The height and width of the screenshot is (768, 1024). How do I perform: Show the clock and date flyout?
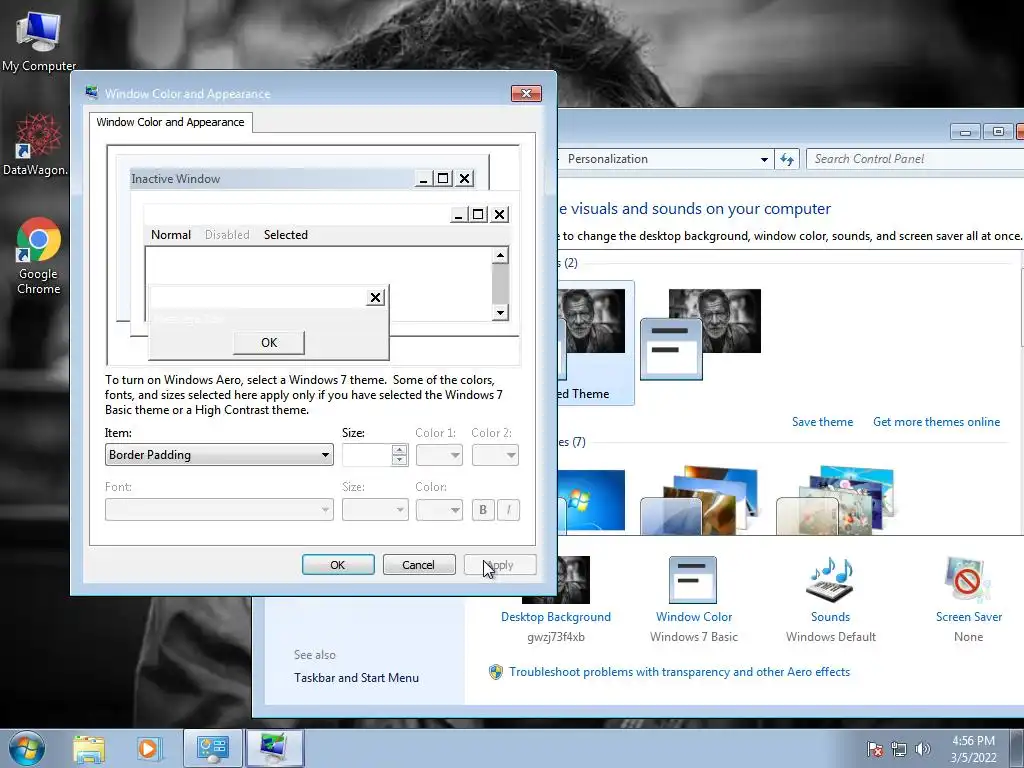[973, 749]
